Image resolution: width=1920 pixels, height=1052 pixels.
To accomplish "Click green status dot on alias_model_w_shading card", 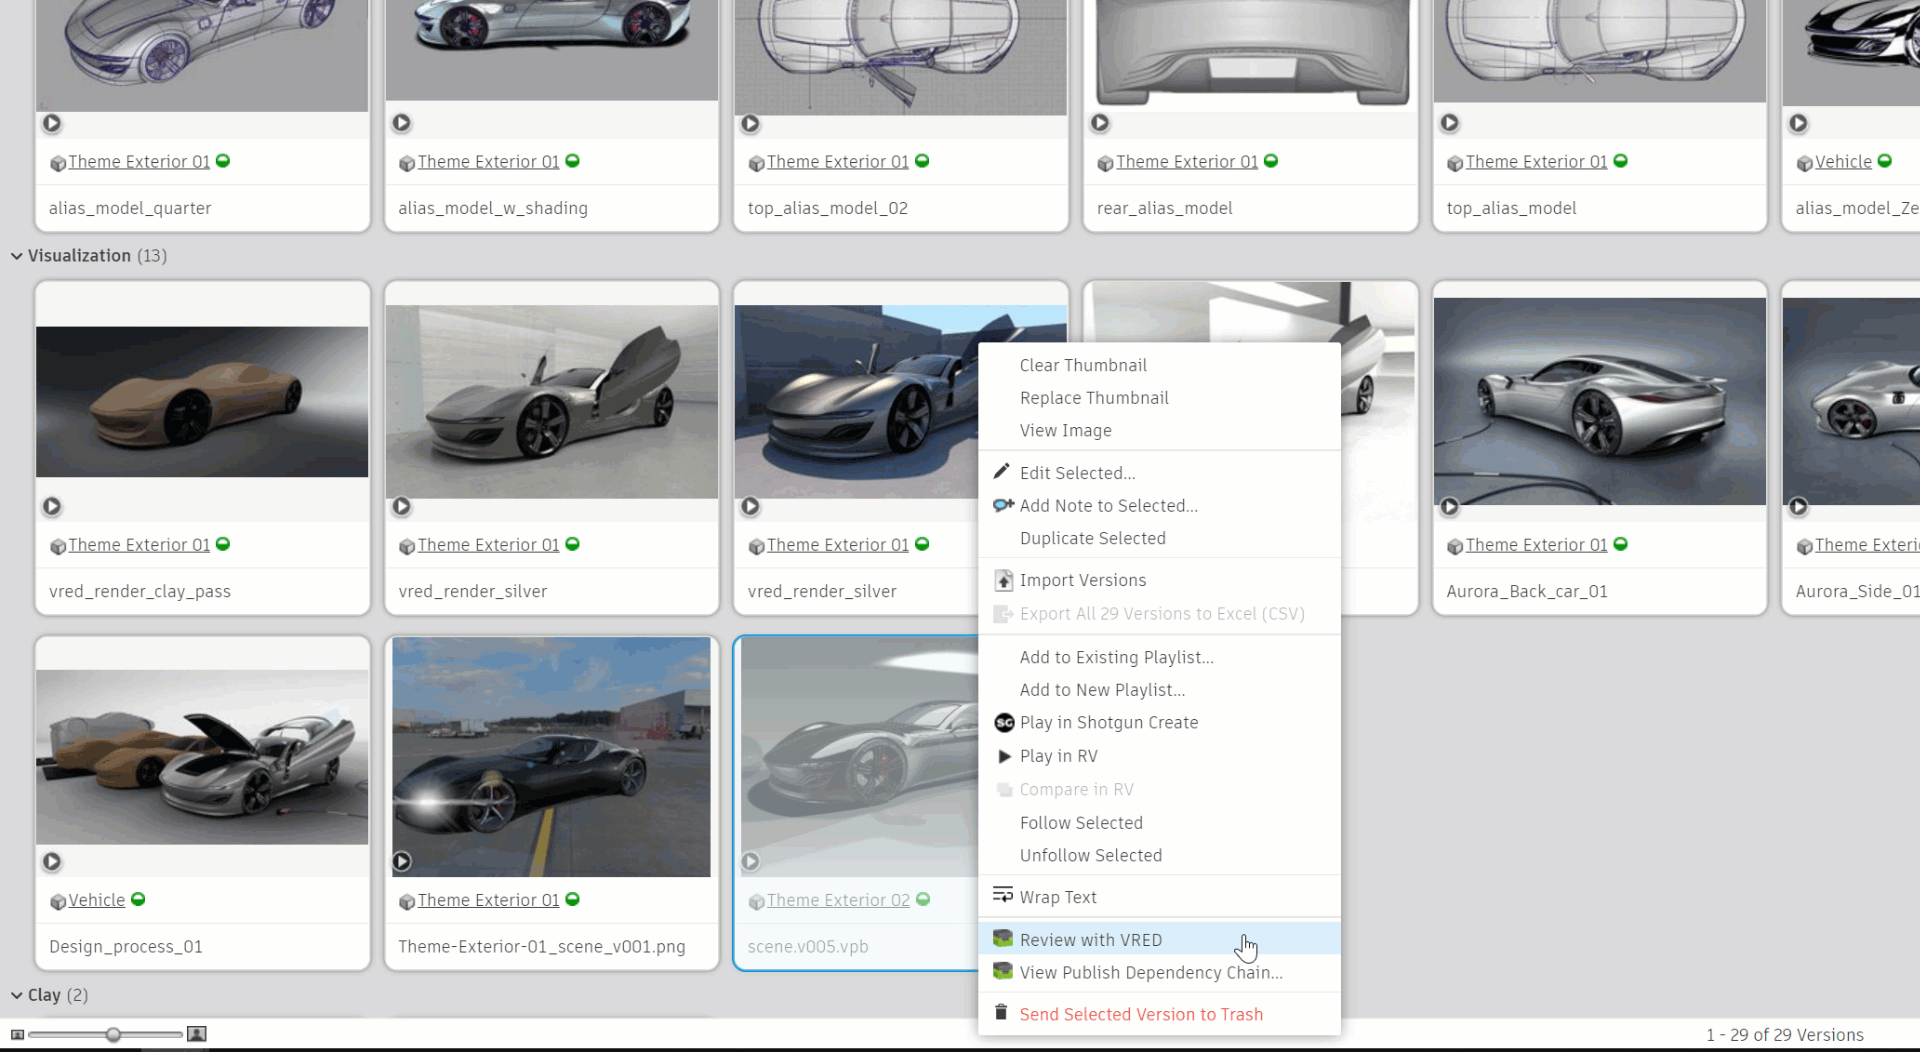I will 573,161.
